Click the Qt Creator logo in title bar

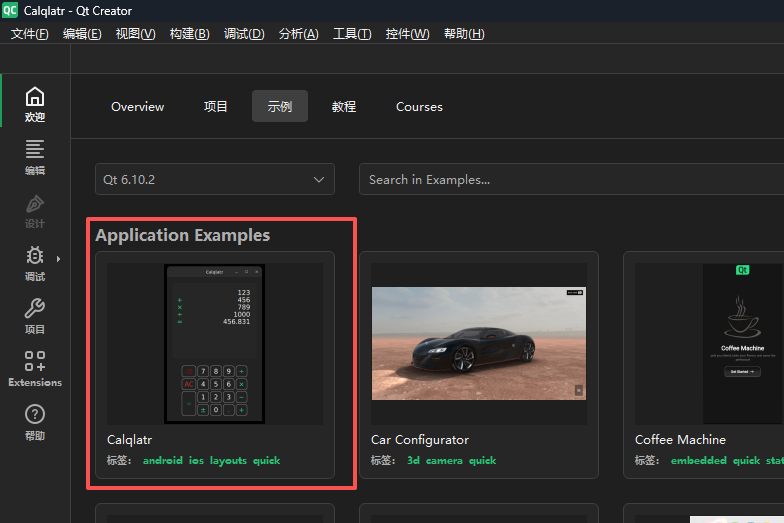[x=10, y=10]
